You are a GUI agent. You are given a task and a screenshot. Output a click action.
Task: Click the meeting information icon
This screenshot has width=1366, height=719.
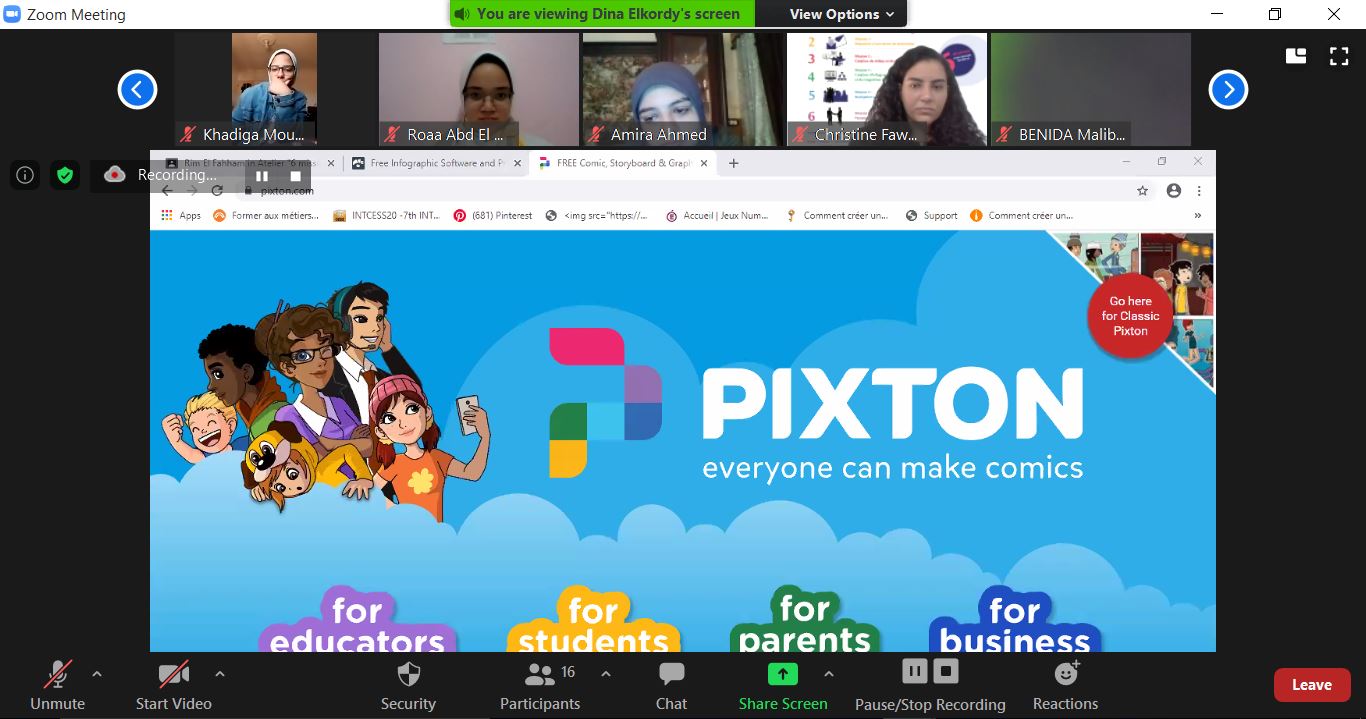(x=25, y=175)
